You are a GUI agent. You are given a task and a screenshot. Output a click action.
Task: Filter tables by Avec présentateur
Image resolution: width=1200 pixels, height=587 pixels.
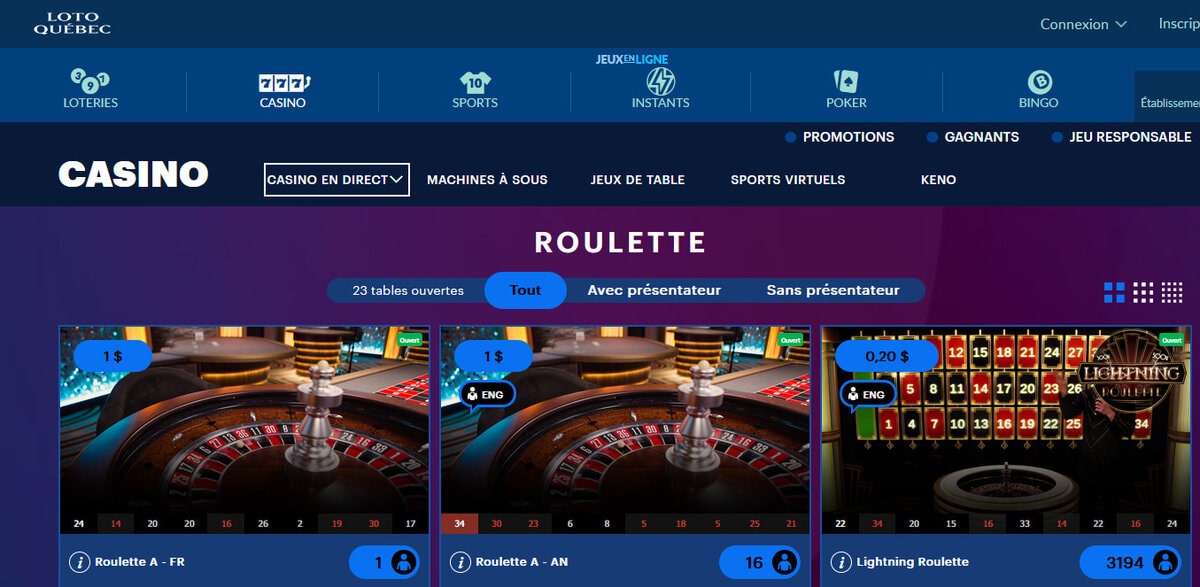click(x=654, y=290)
